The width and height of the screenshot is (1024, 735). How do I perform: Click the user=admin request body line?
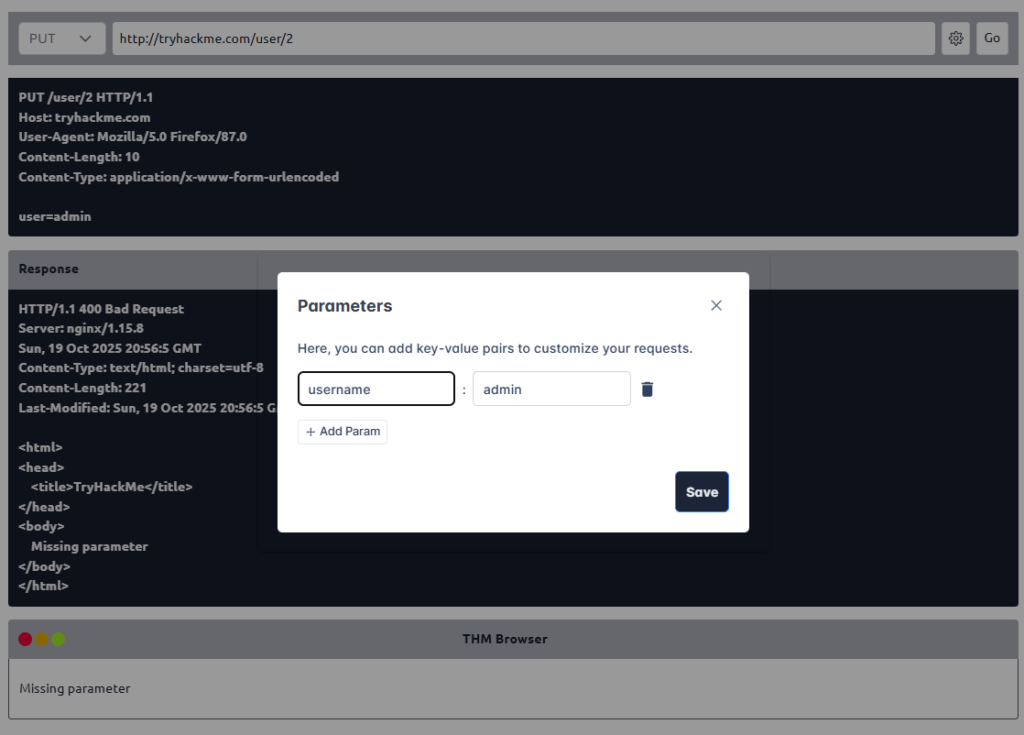[55, 216]
